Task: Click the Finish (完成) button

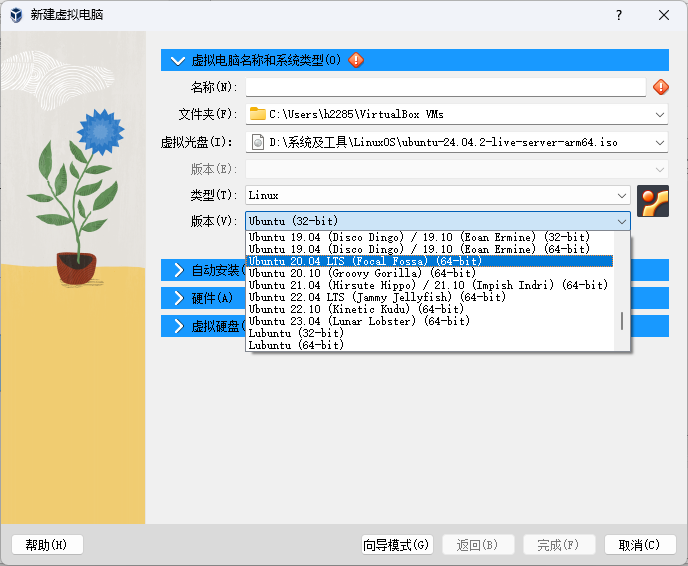Action: point(559,545)
